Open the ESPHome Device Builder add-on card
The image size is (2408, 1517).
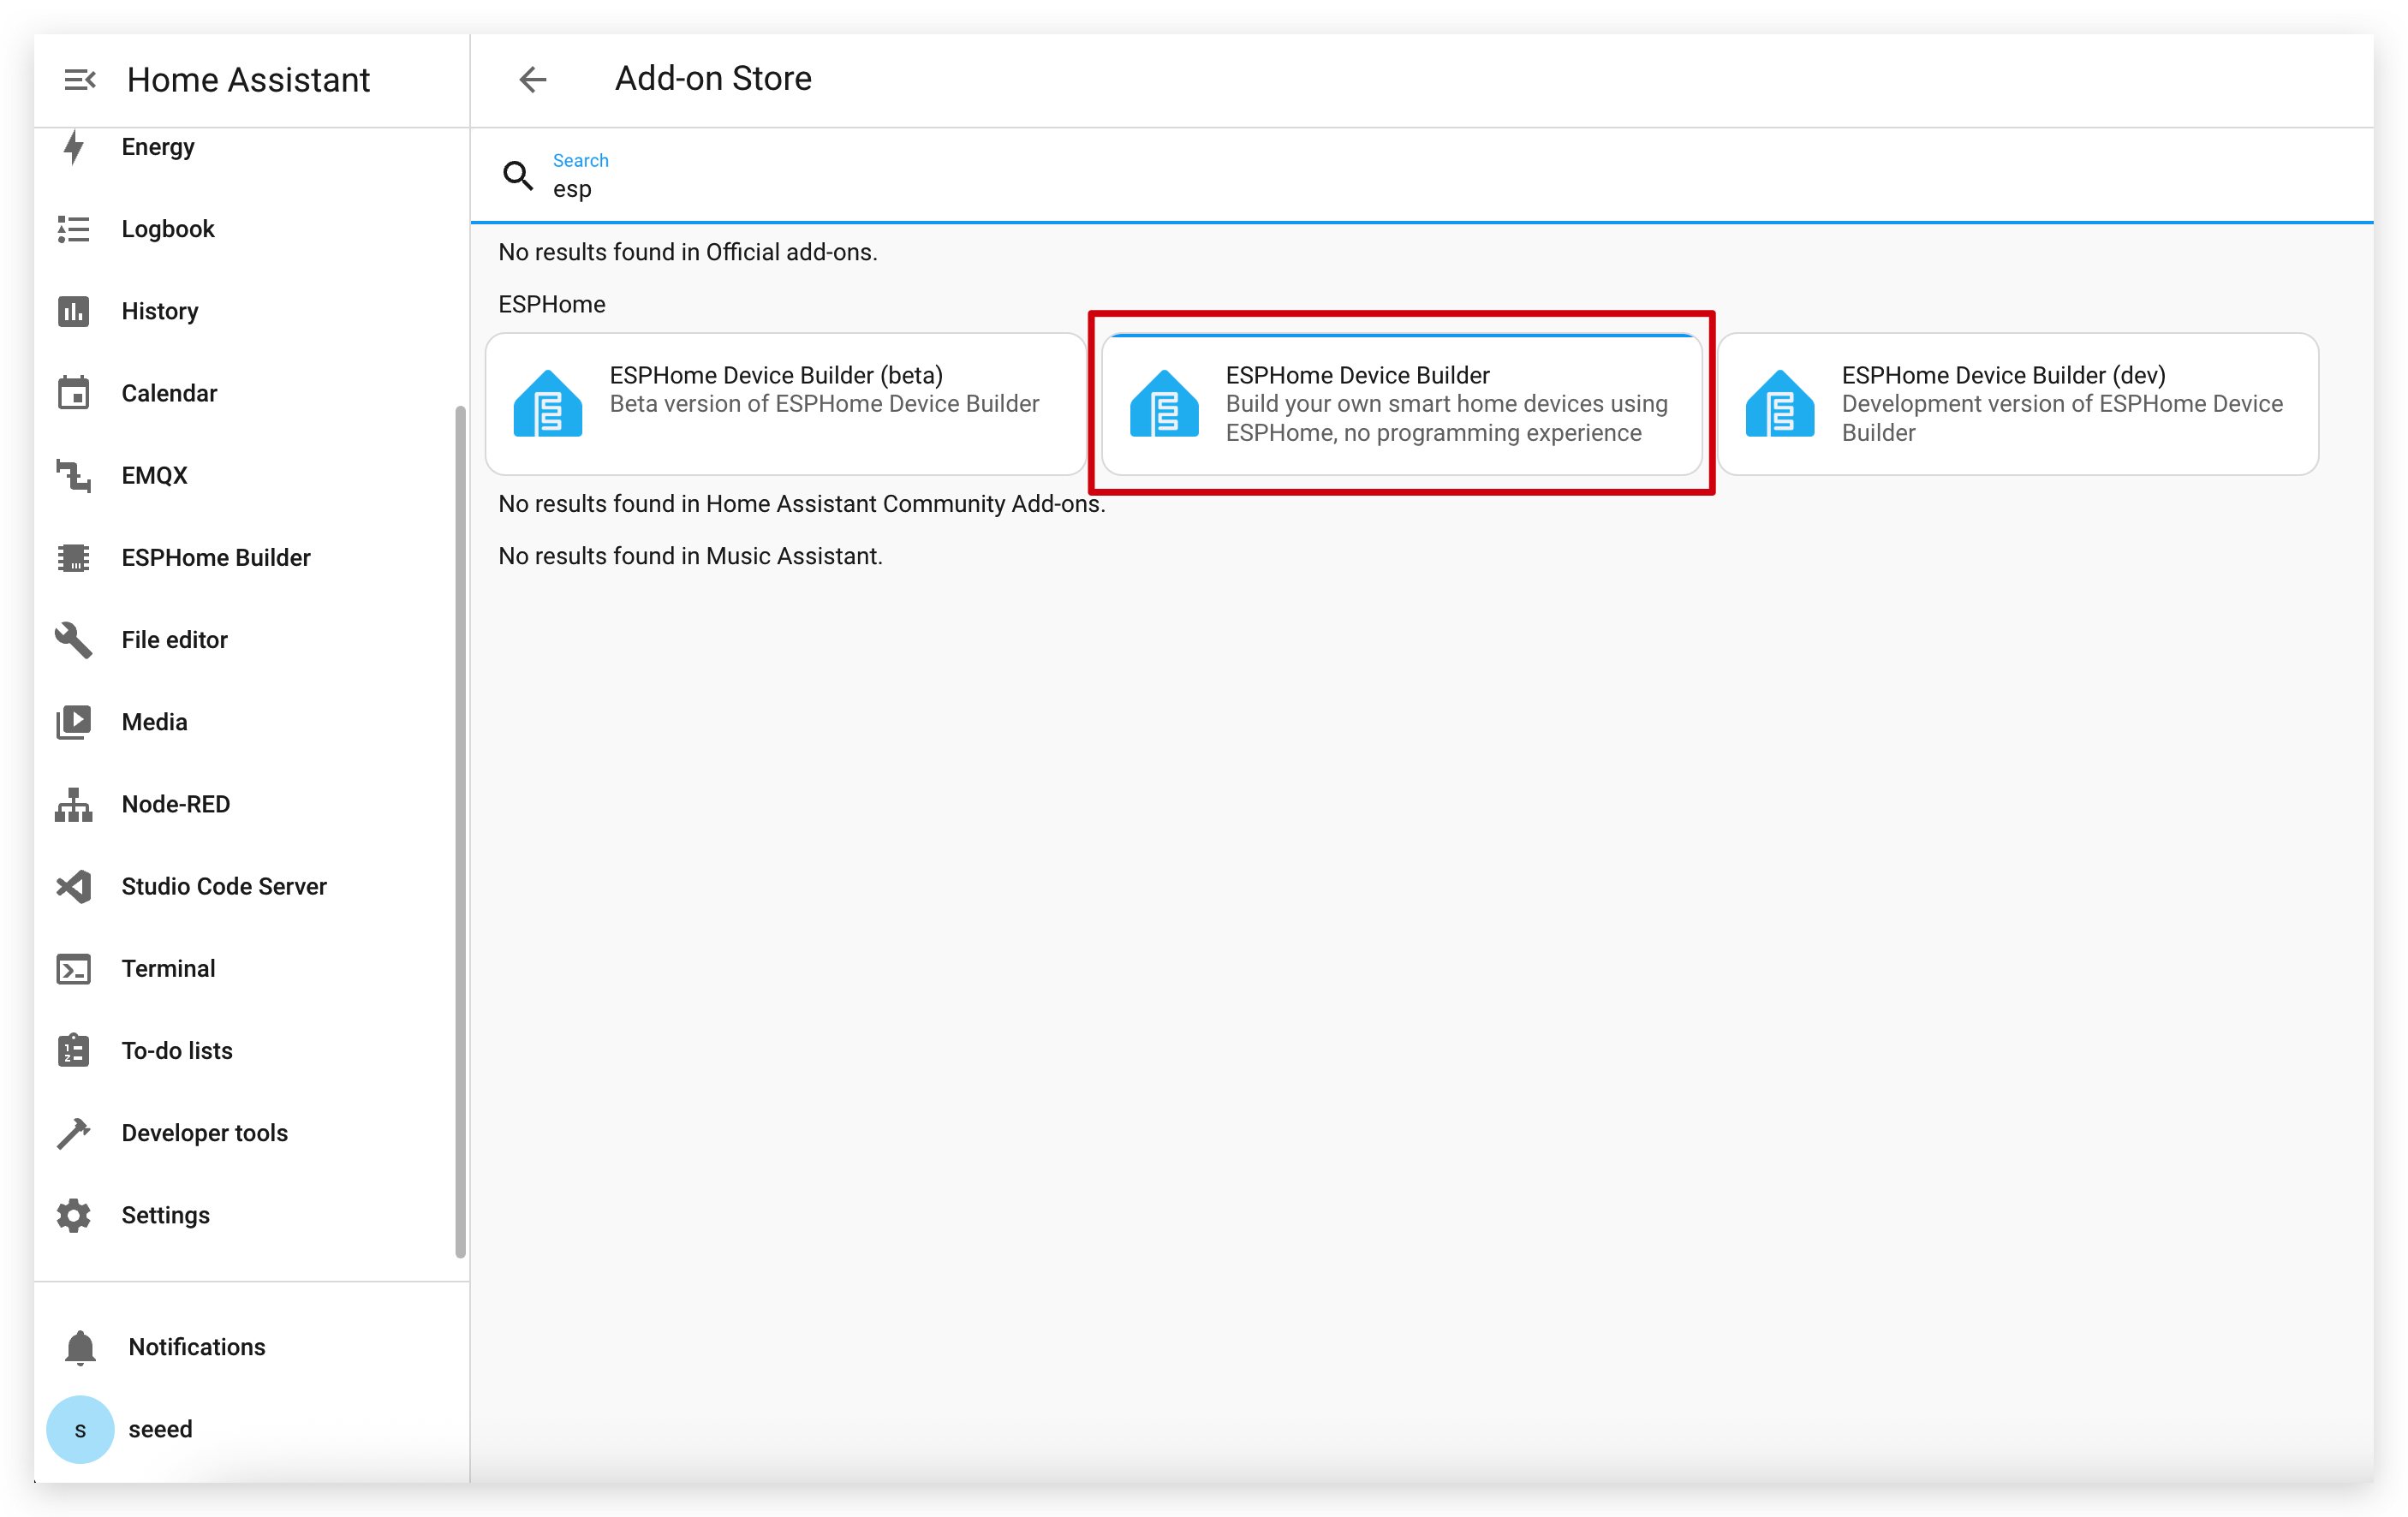1402,403
